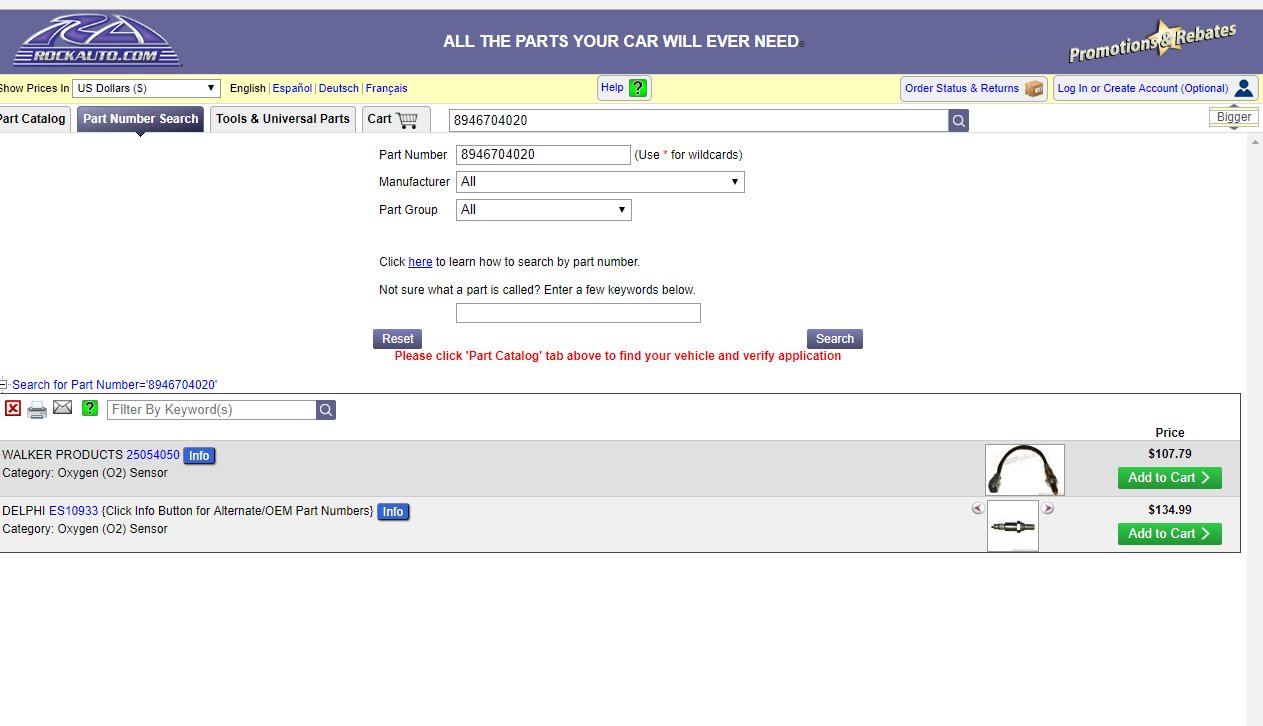
Task: Click the envelope email icon
Action: tap(63, 408)
